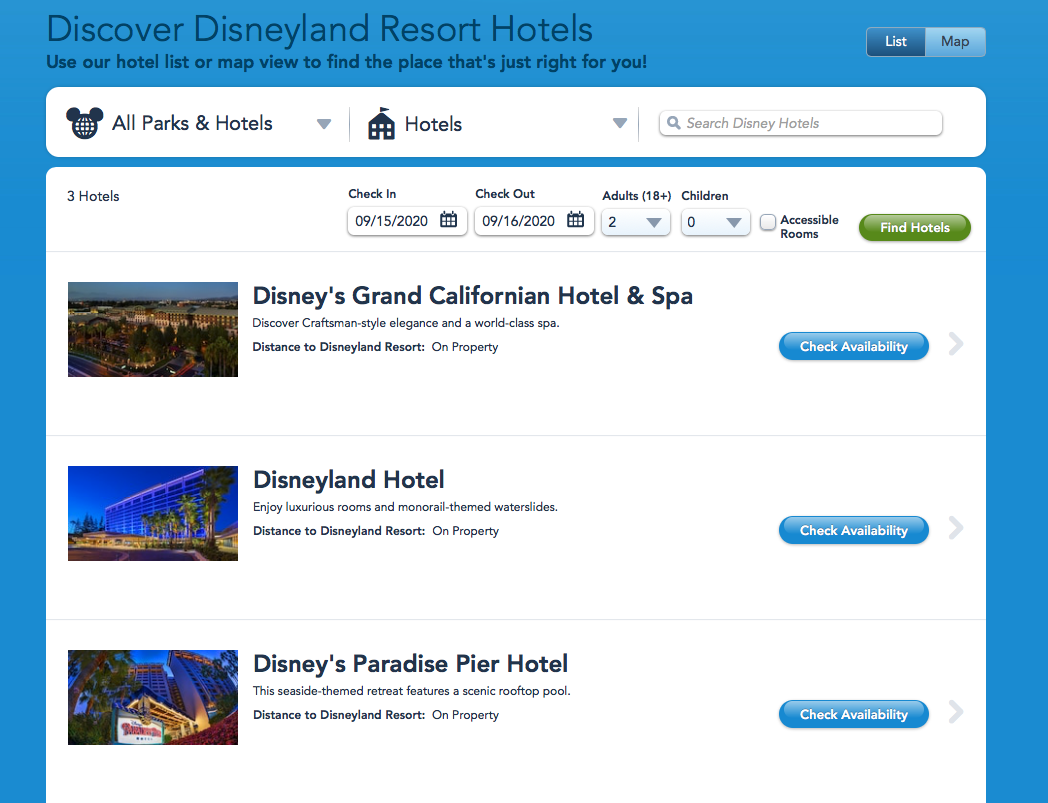Viewport: 1048px width, 803px height.
Task: Click the Hotels building icon
Action: 381,124
